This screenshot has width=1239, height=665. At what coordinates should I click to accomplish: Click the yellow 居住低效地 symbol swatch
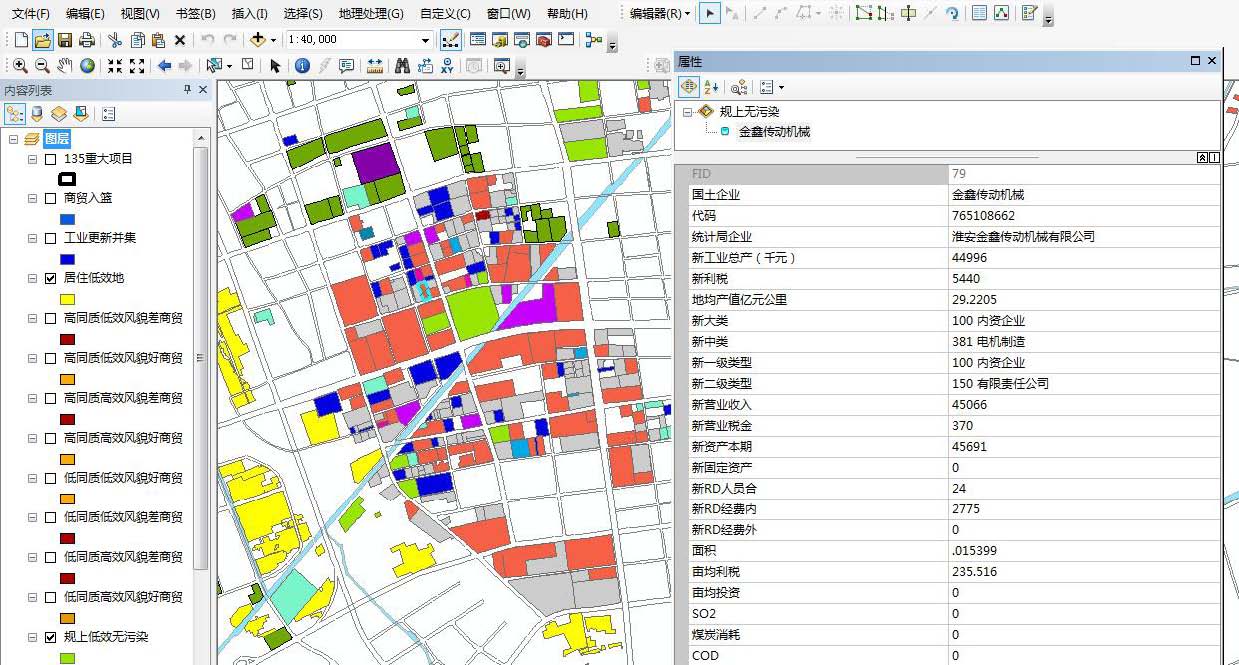[67, 299]
